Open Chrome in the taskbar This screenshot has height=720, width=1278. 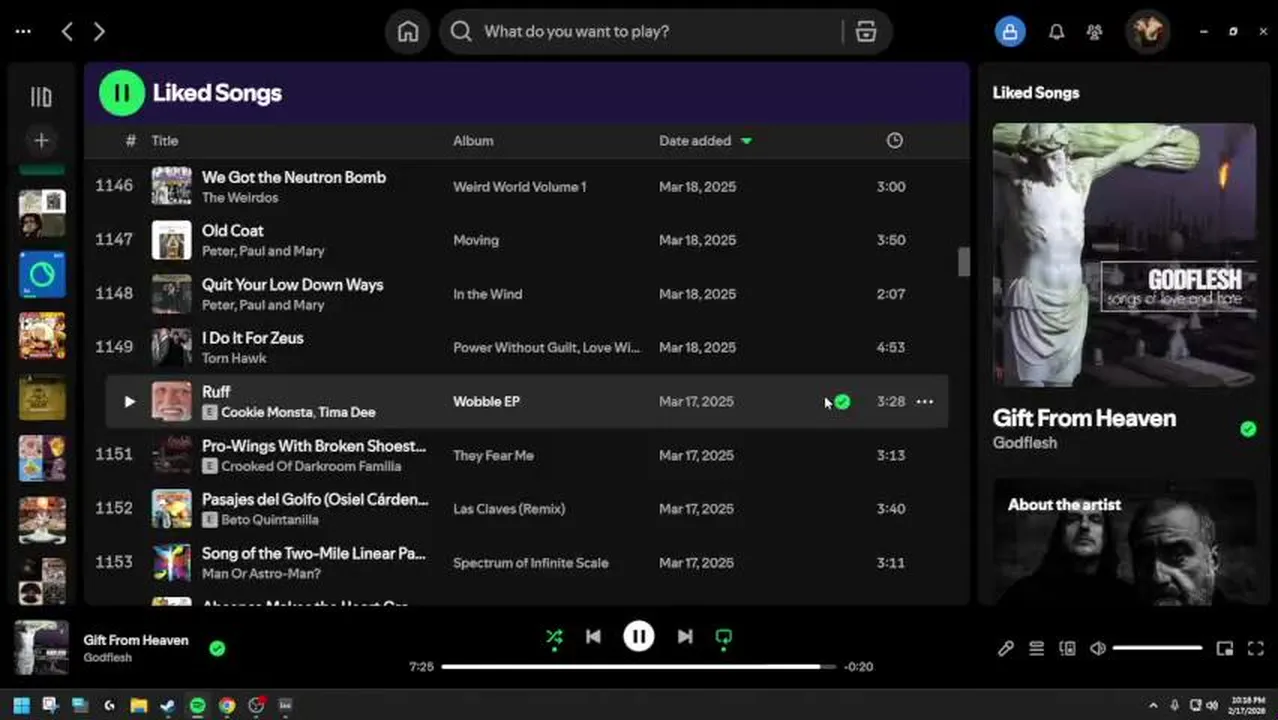[x=227, y=705]
